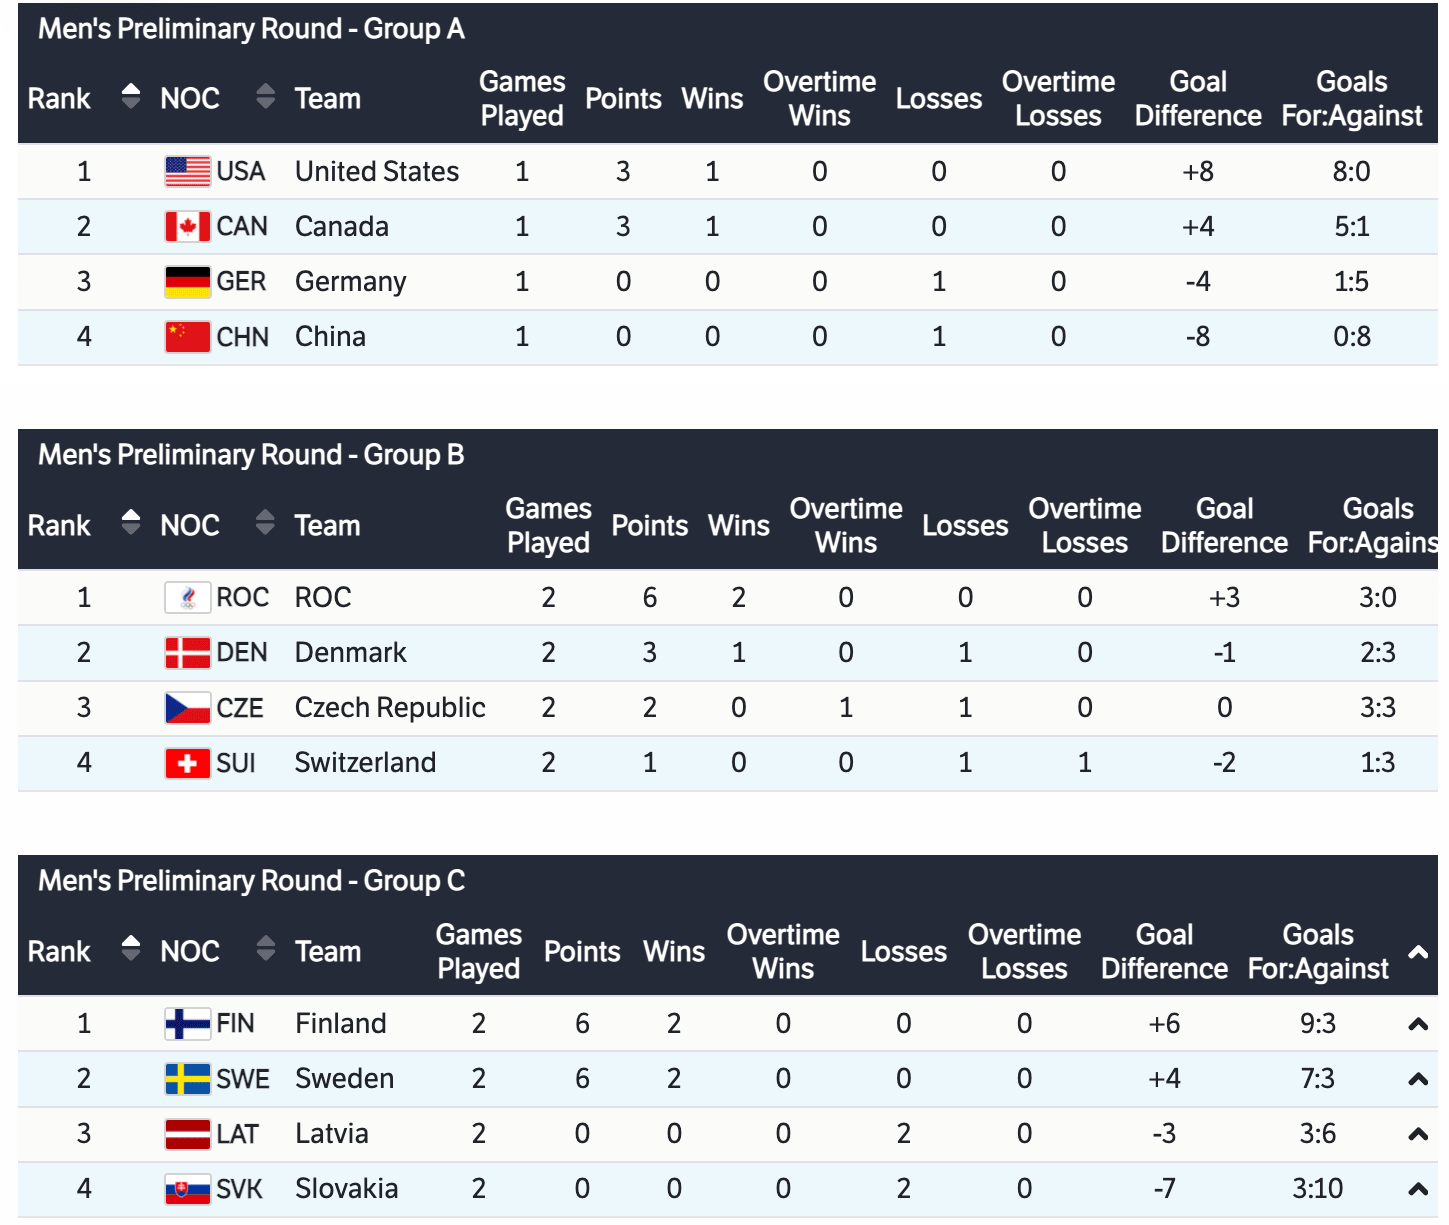This screenshot has height=1225, width=1449.
Task: Click the Denmark team name
Action: pyautogui.click(x=350, y=653)
